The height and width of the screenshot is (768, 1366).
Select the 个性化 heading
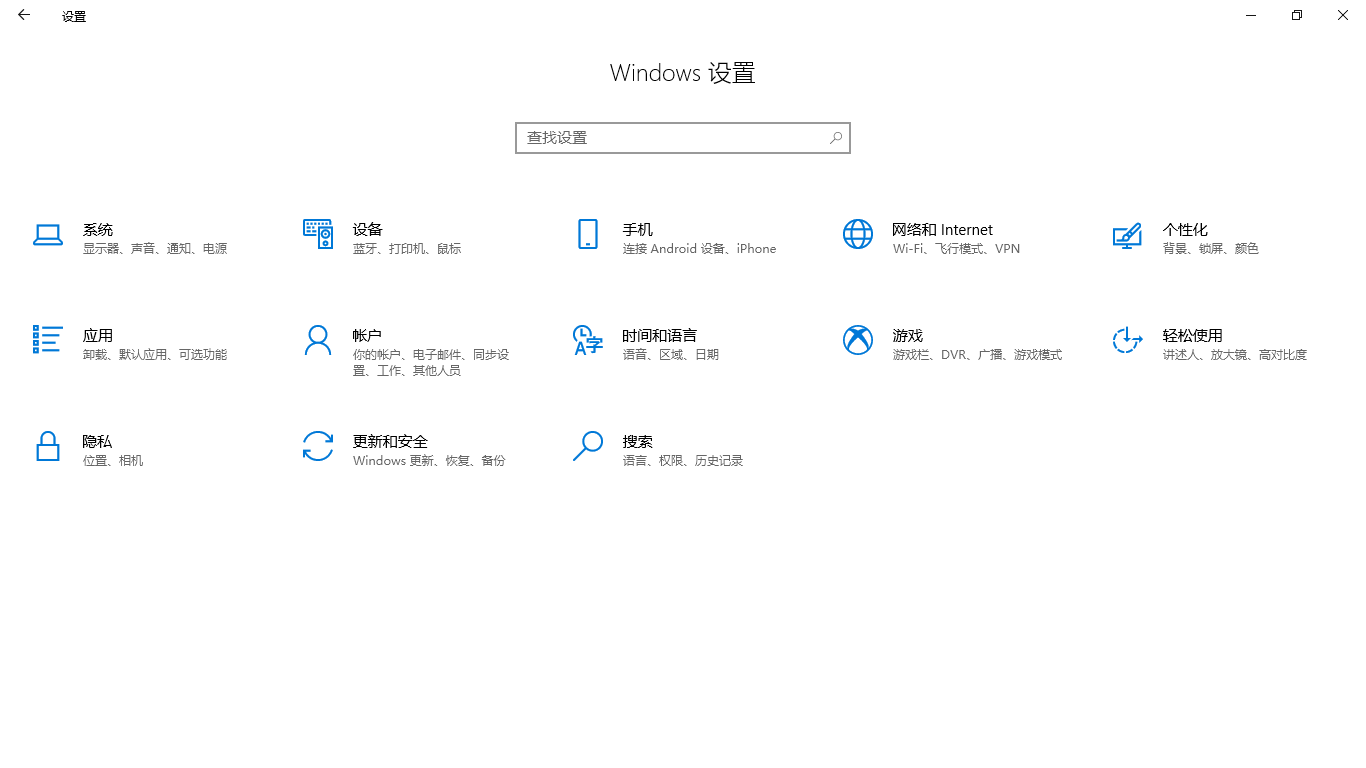tap(1185, 230)
